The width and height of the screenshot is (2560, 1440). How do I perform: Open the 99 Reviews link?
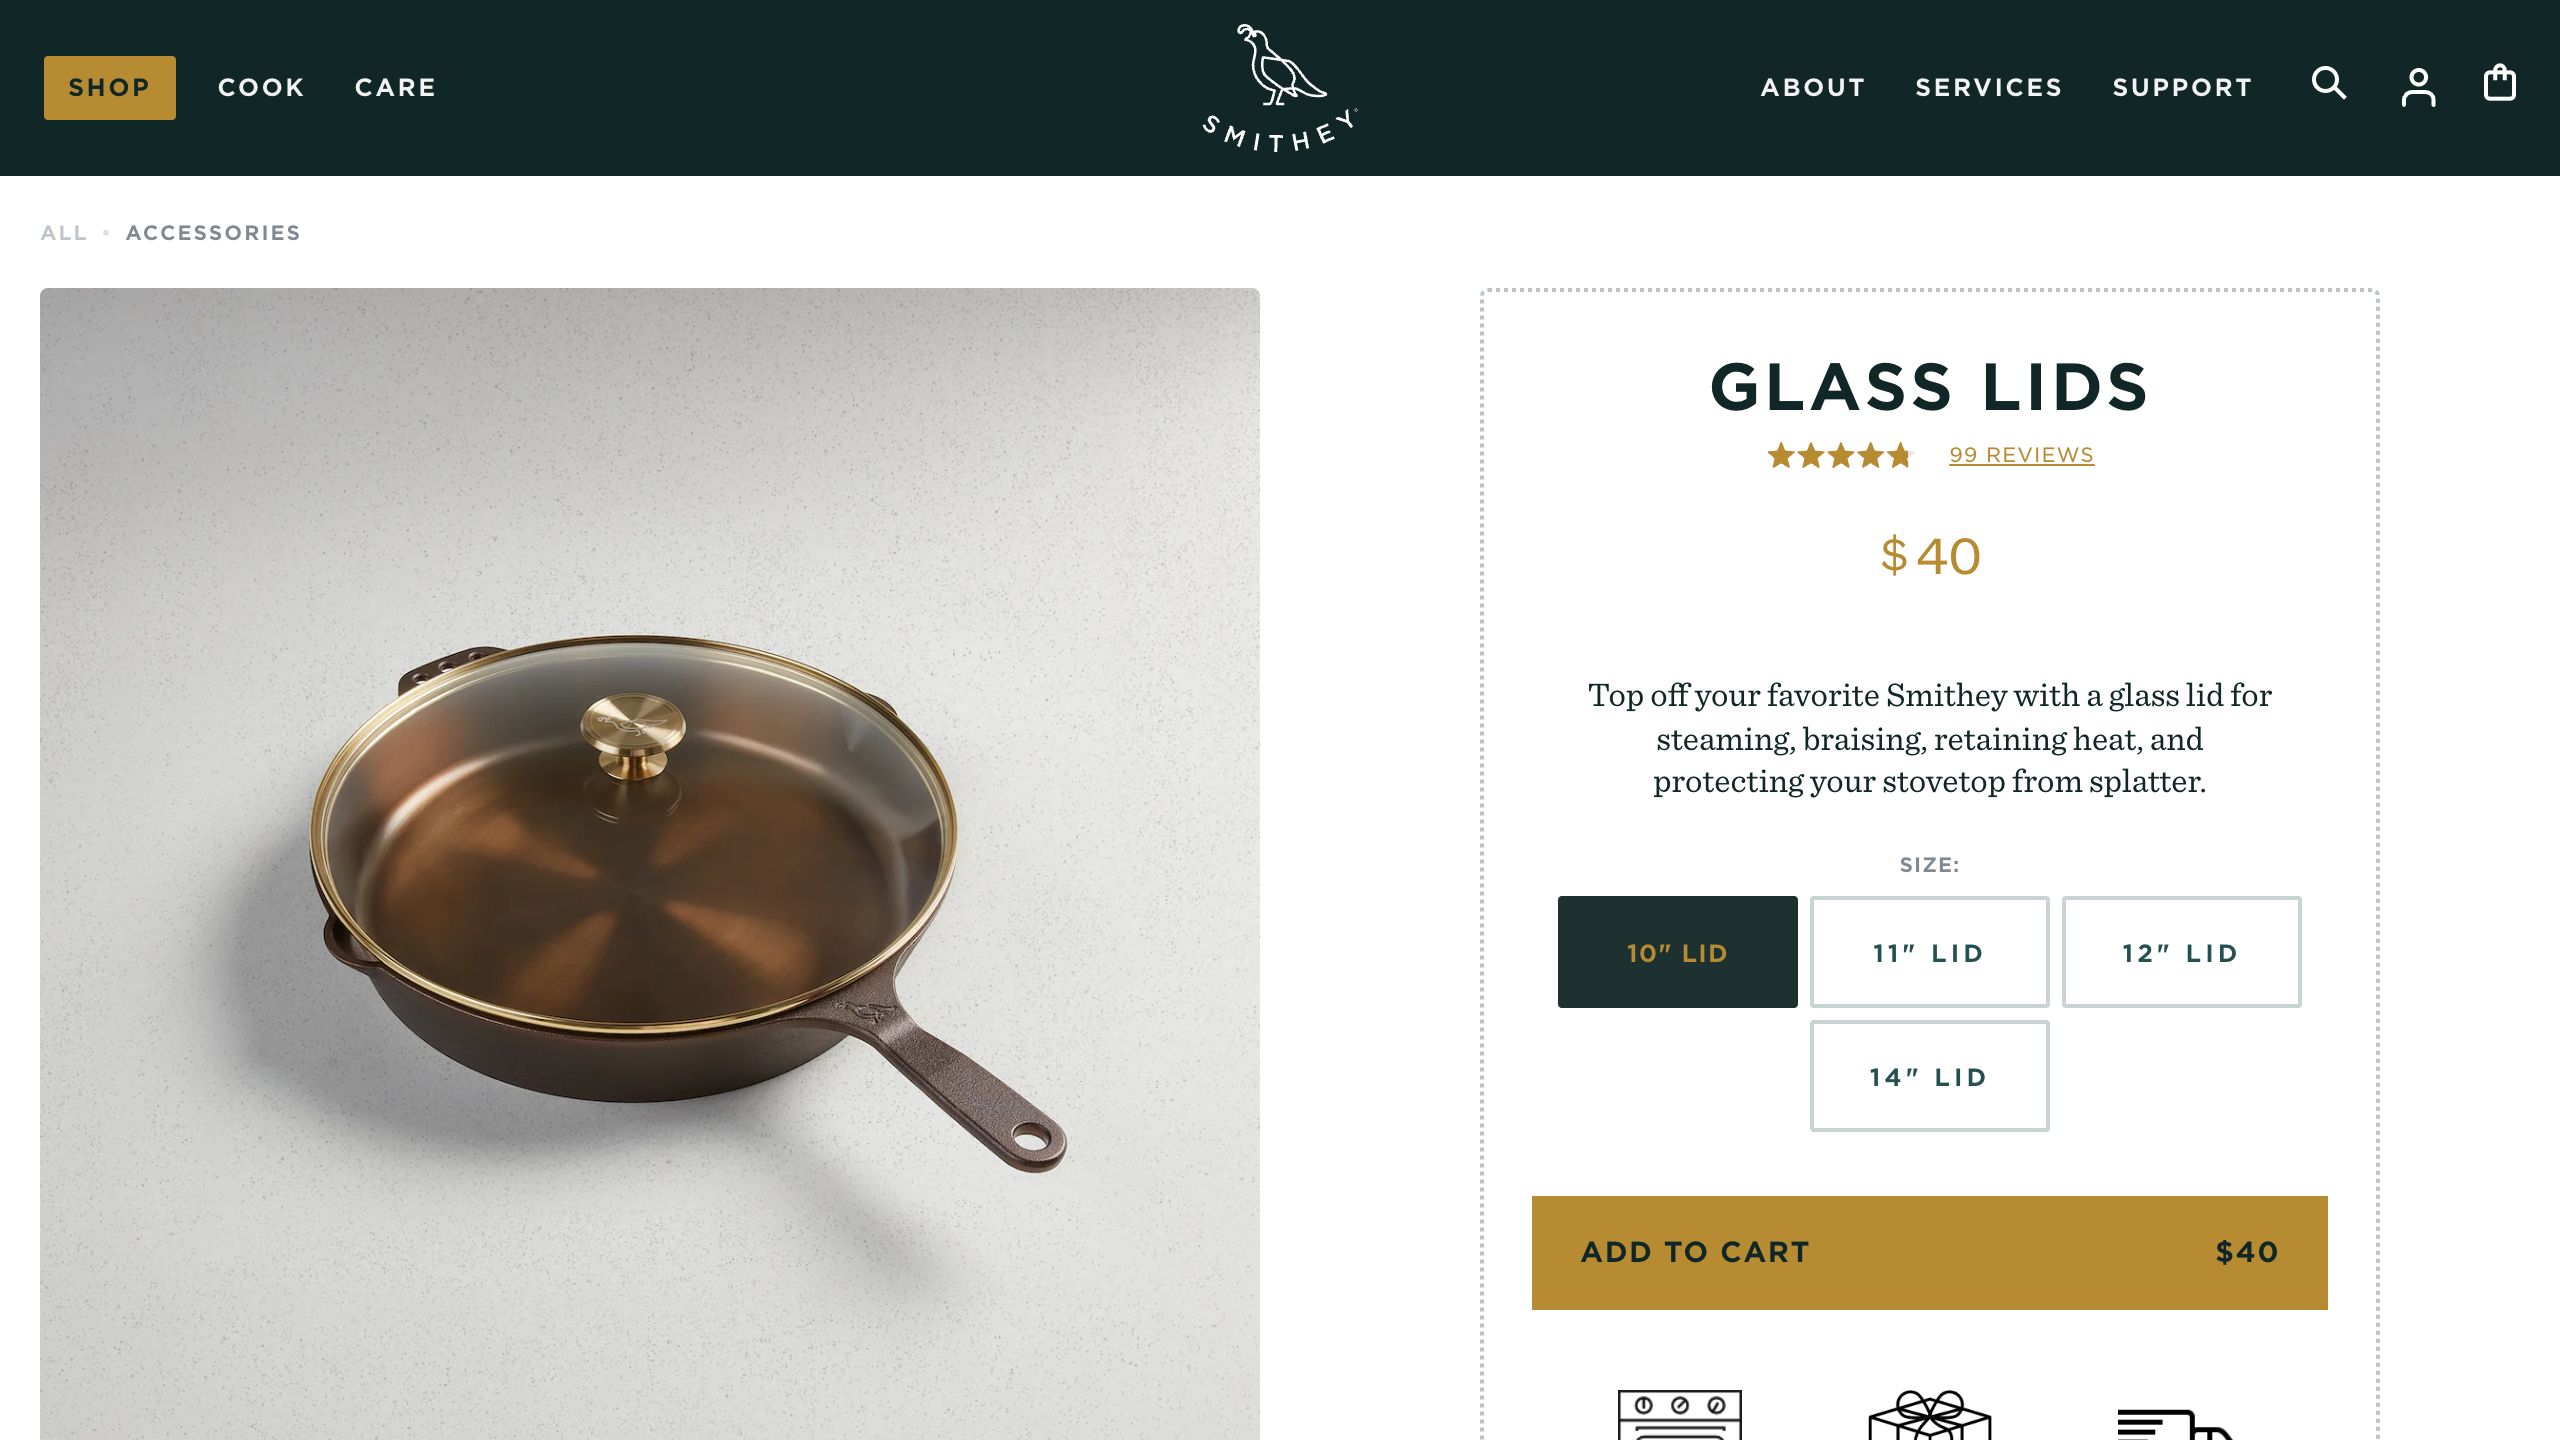pos(2021,456)
